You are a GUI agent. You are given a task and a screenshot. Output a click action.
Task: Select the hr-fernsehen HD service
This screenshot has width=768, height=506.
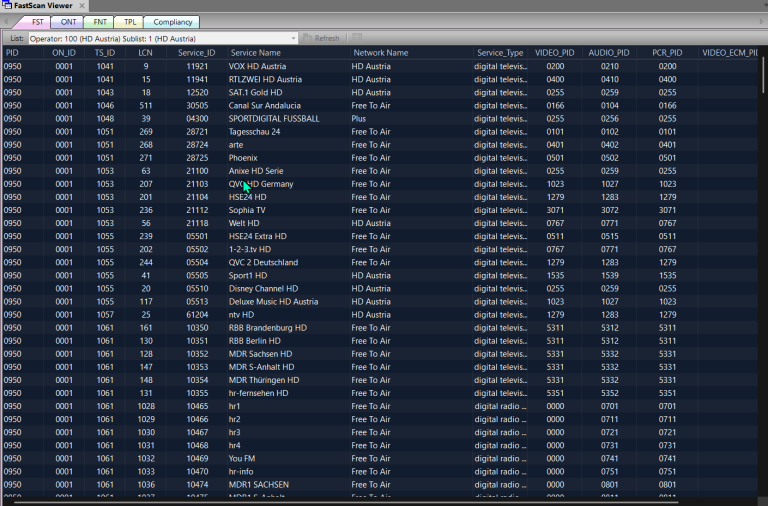[x=258, y=393]
